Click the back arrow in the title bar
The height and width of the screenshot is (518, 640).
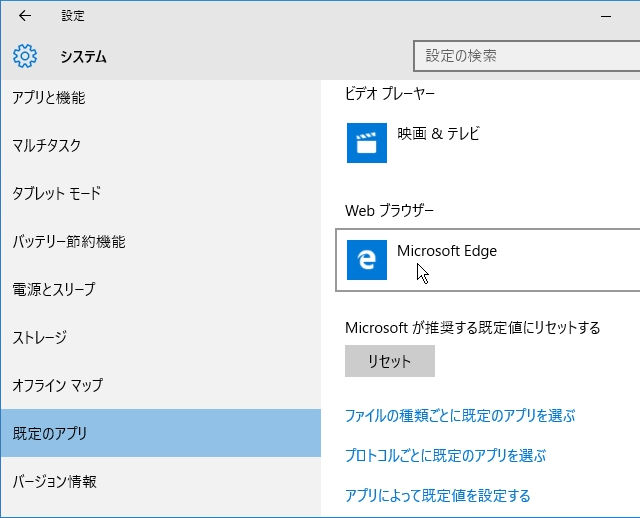[25, 16]
